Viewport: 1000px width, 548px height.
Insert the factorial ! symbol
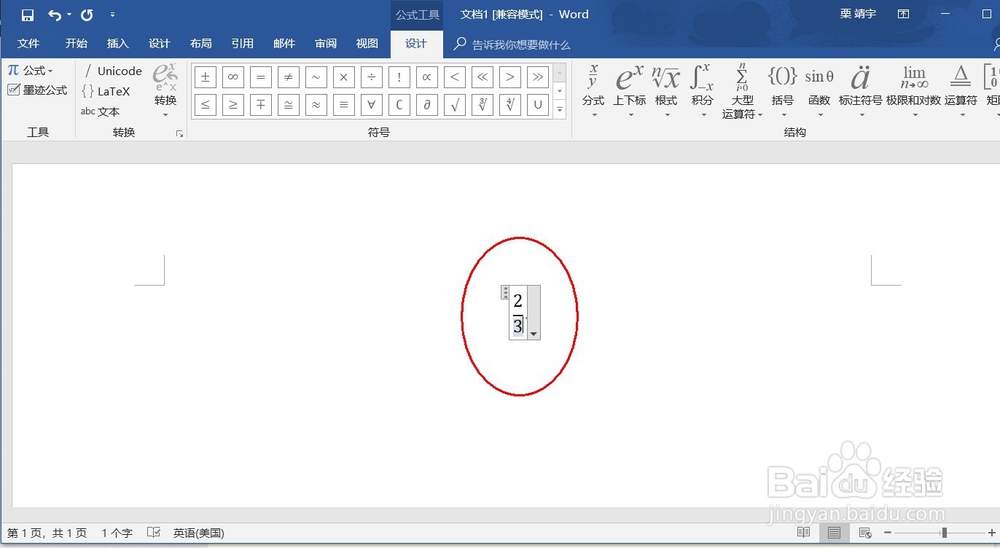(399, 77)
